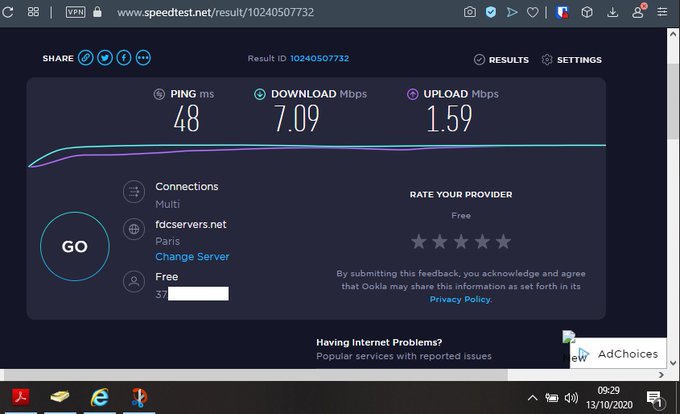This screenshot has width=680, height=414.
Task: Click the provider person icon beside Free
Action: coord(134,281)
